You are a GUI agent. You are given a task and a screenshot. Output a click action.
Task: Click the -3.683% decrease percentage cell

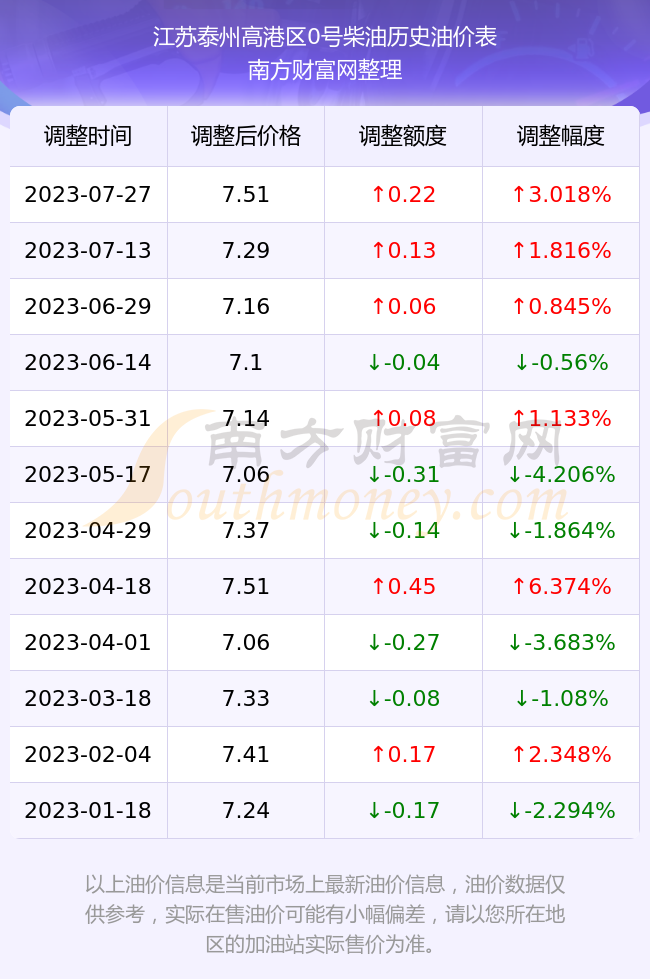point(561,642)
